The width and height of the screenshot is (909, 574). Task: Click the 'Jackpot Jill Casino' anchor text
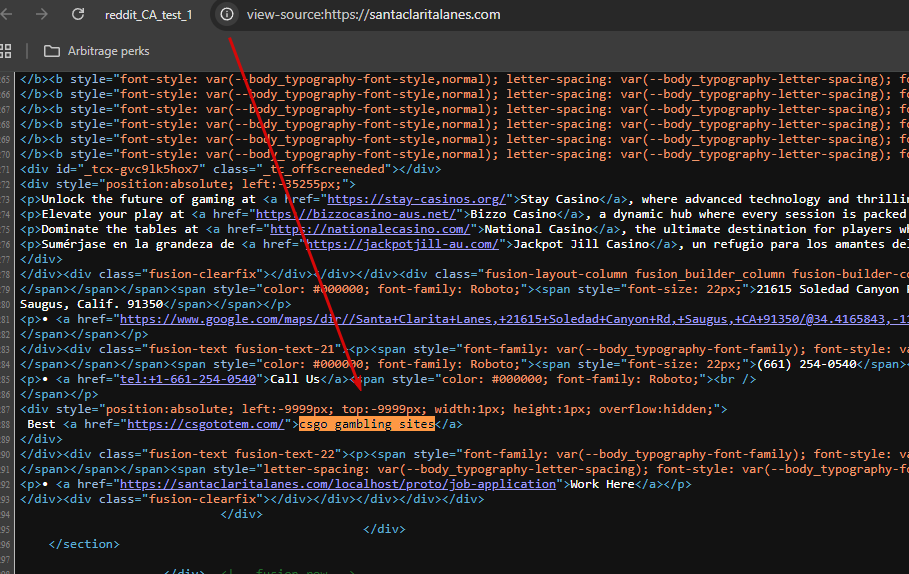(x=581, y=244)
